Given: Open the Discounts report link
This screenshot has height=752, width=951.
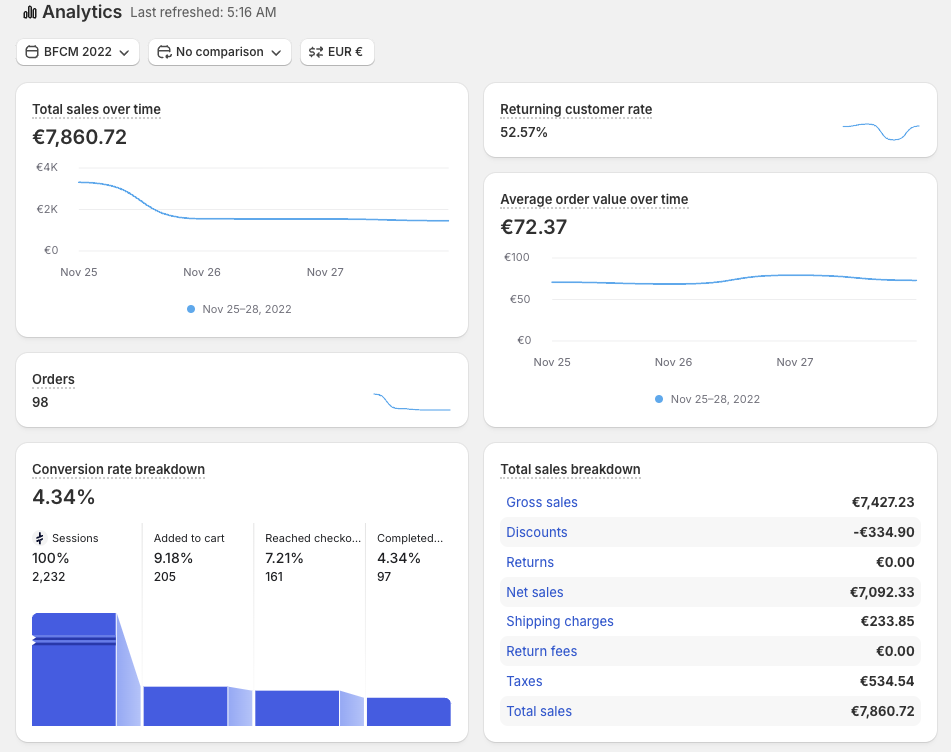Looking at the screenshot, I should click(537, 532).
